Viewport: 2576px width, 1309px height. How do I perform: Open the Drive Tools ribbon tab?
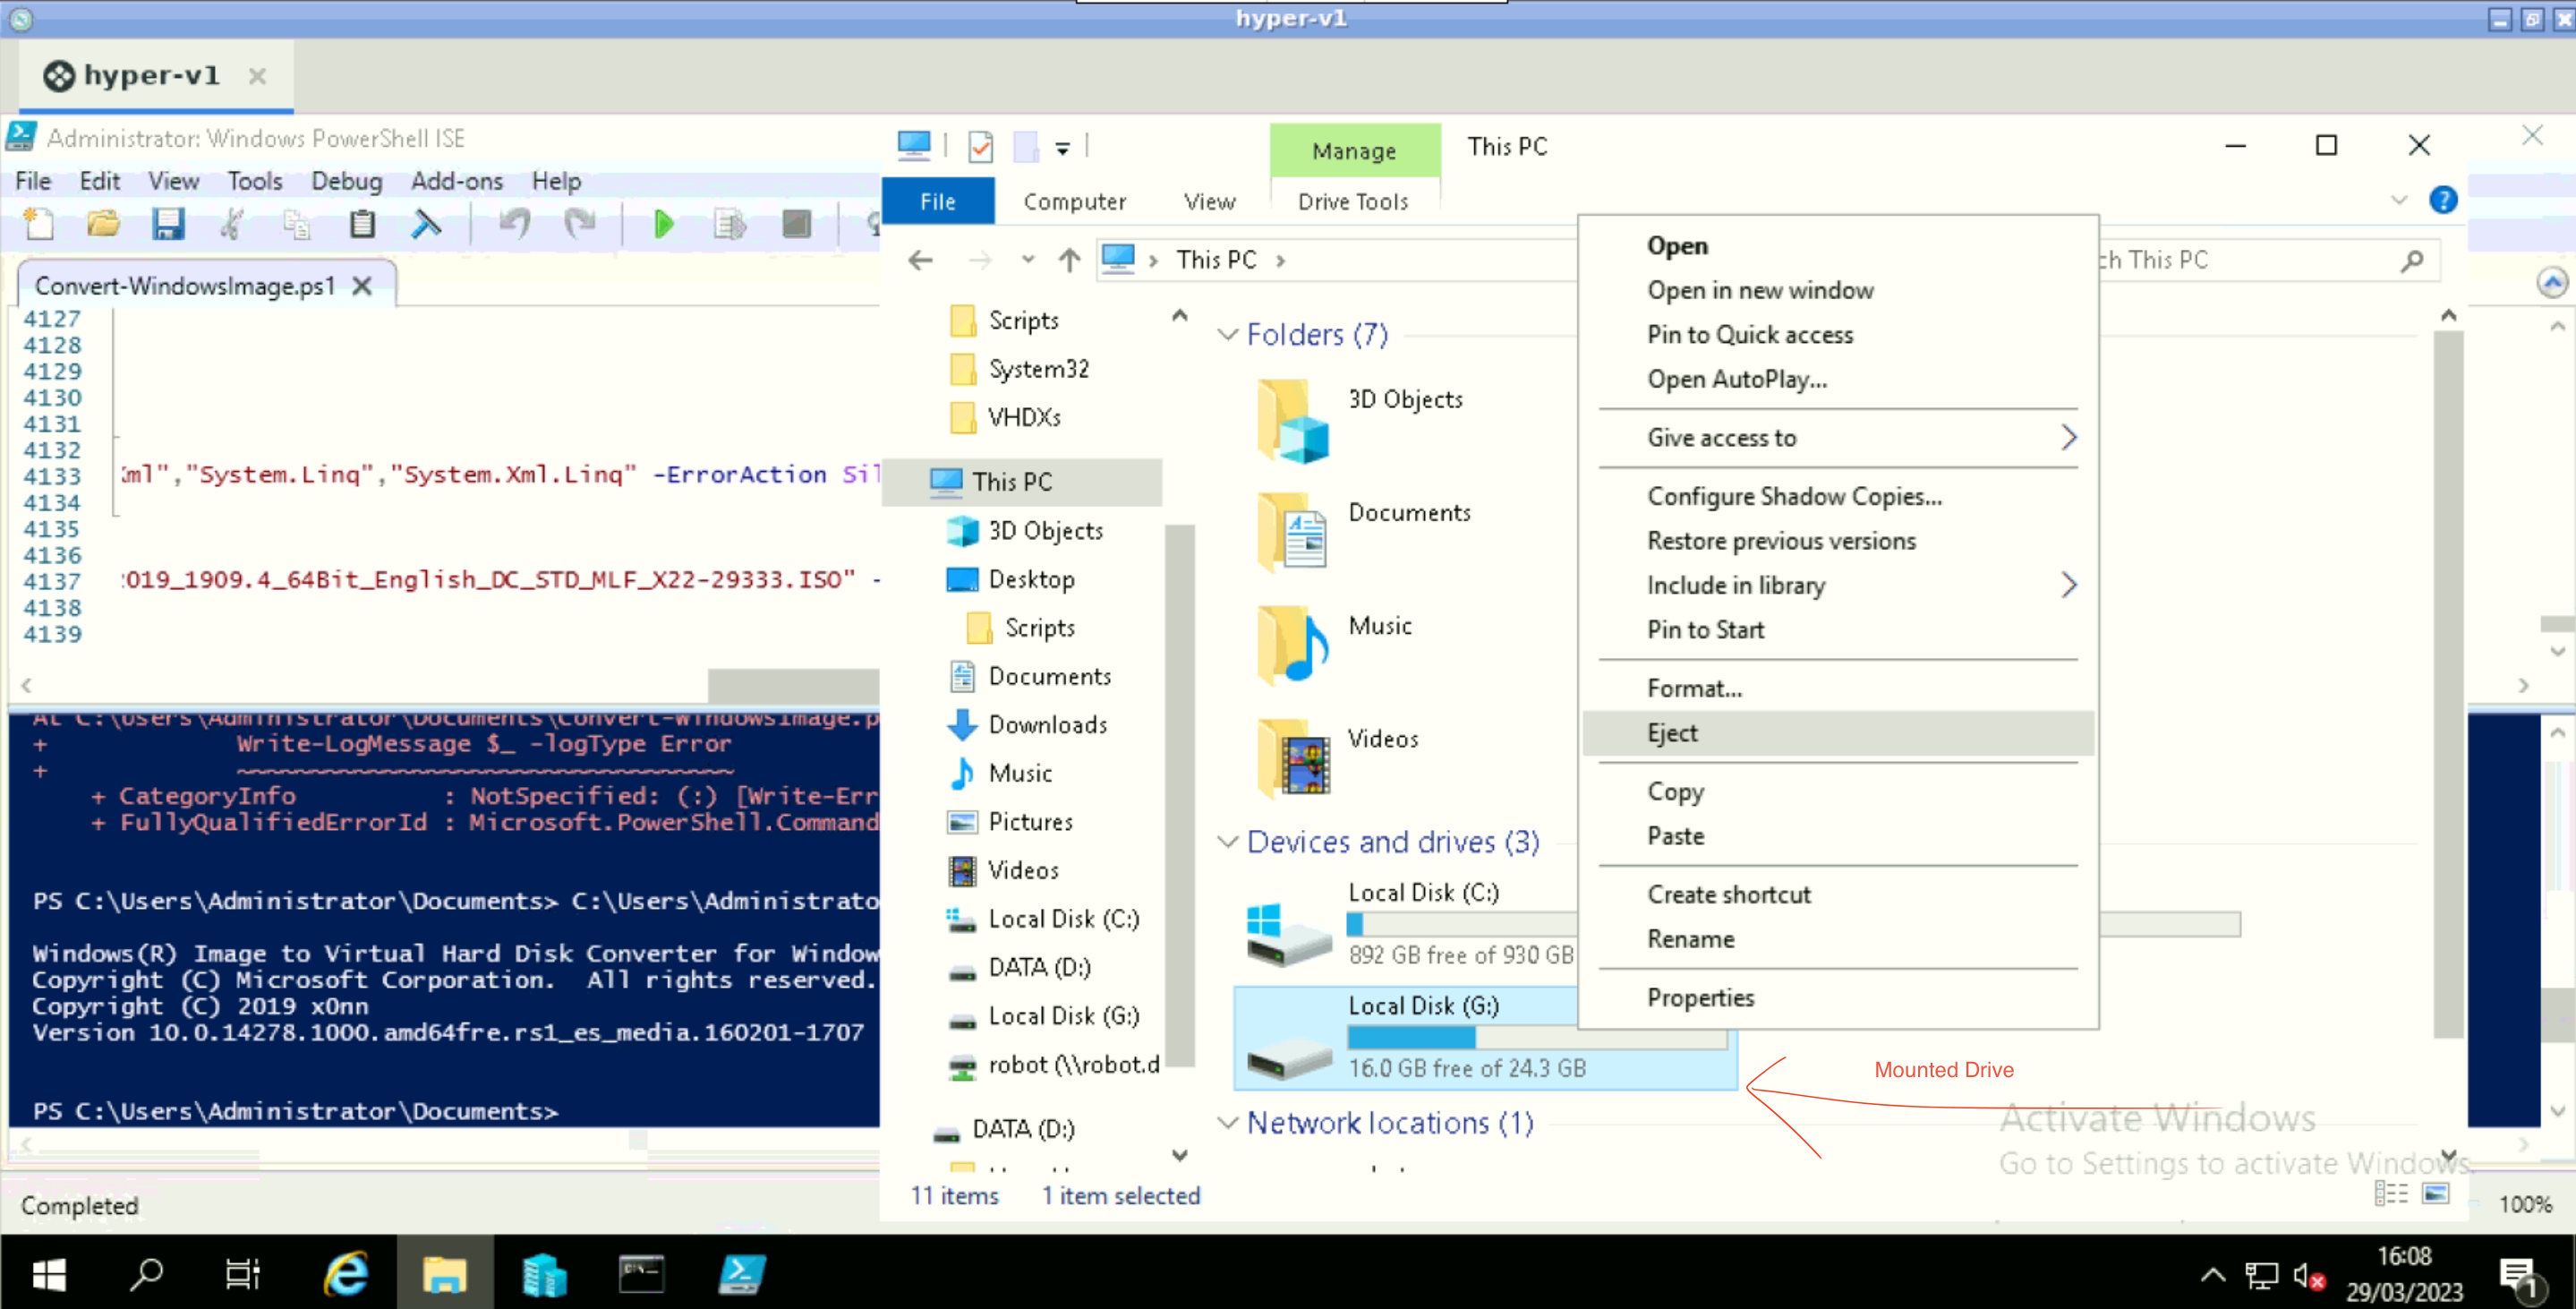1353,201
